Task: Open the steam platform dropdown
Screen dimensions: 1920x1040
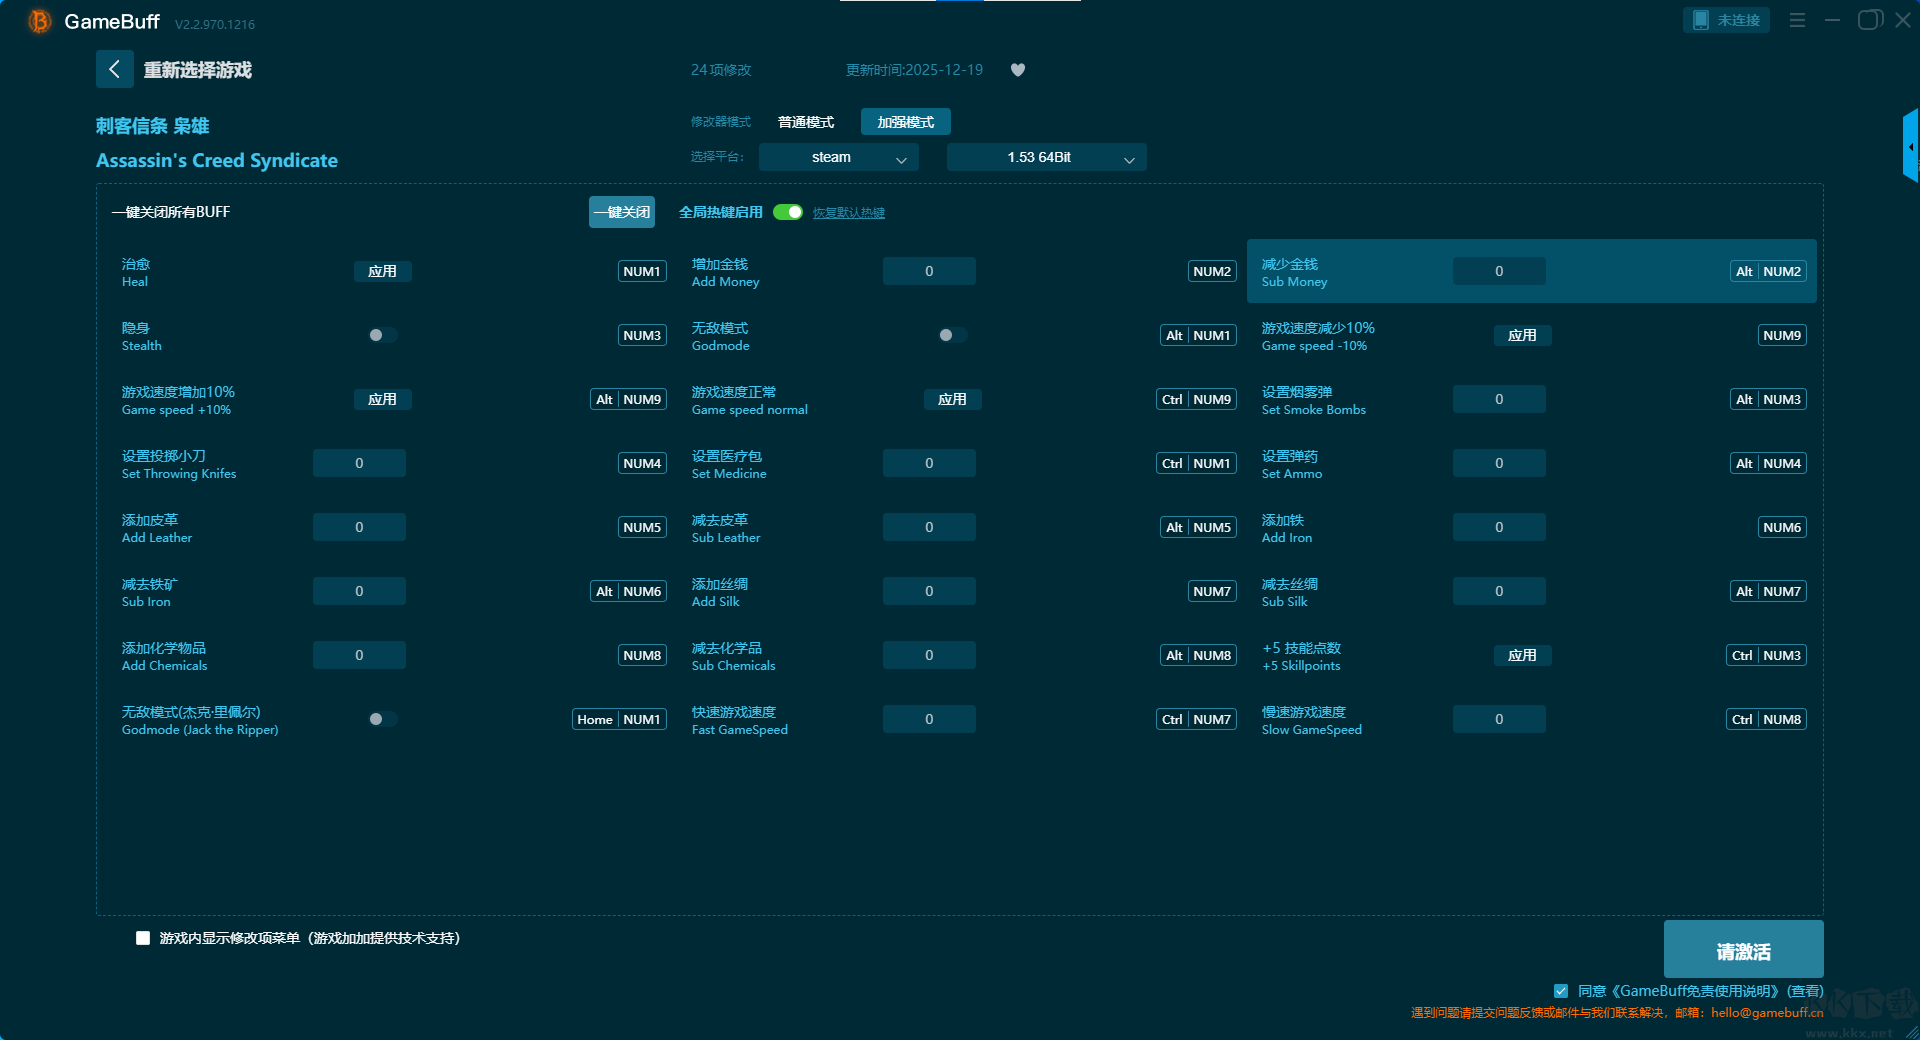Action: 838,157
